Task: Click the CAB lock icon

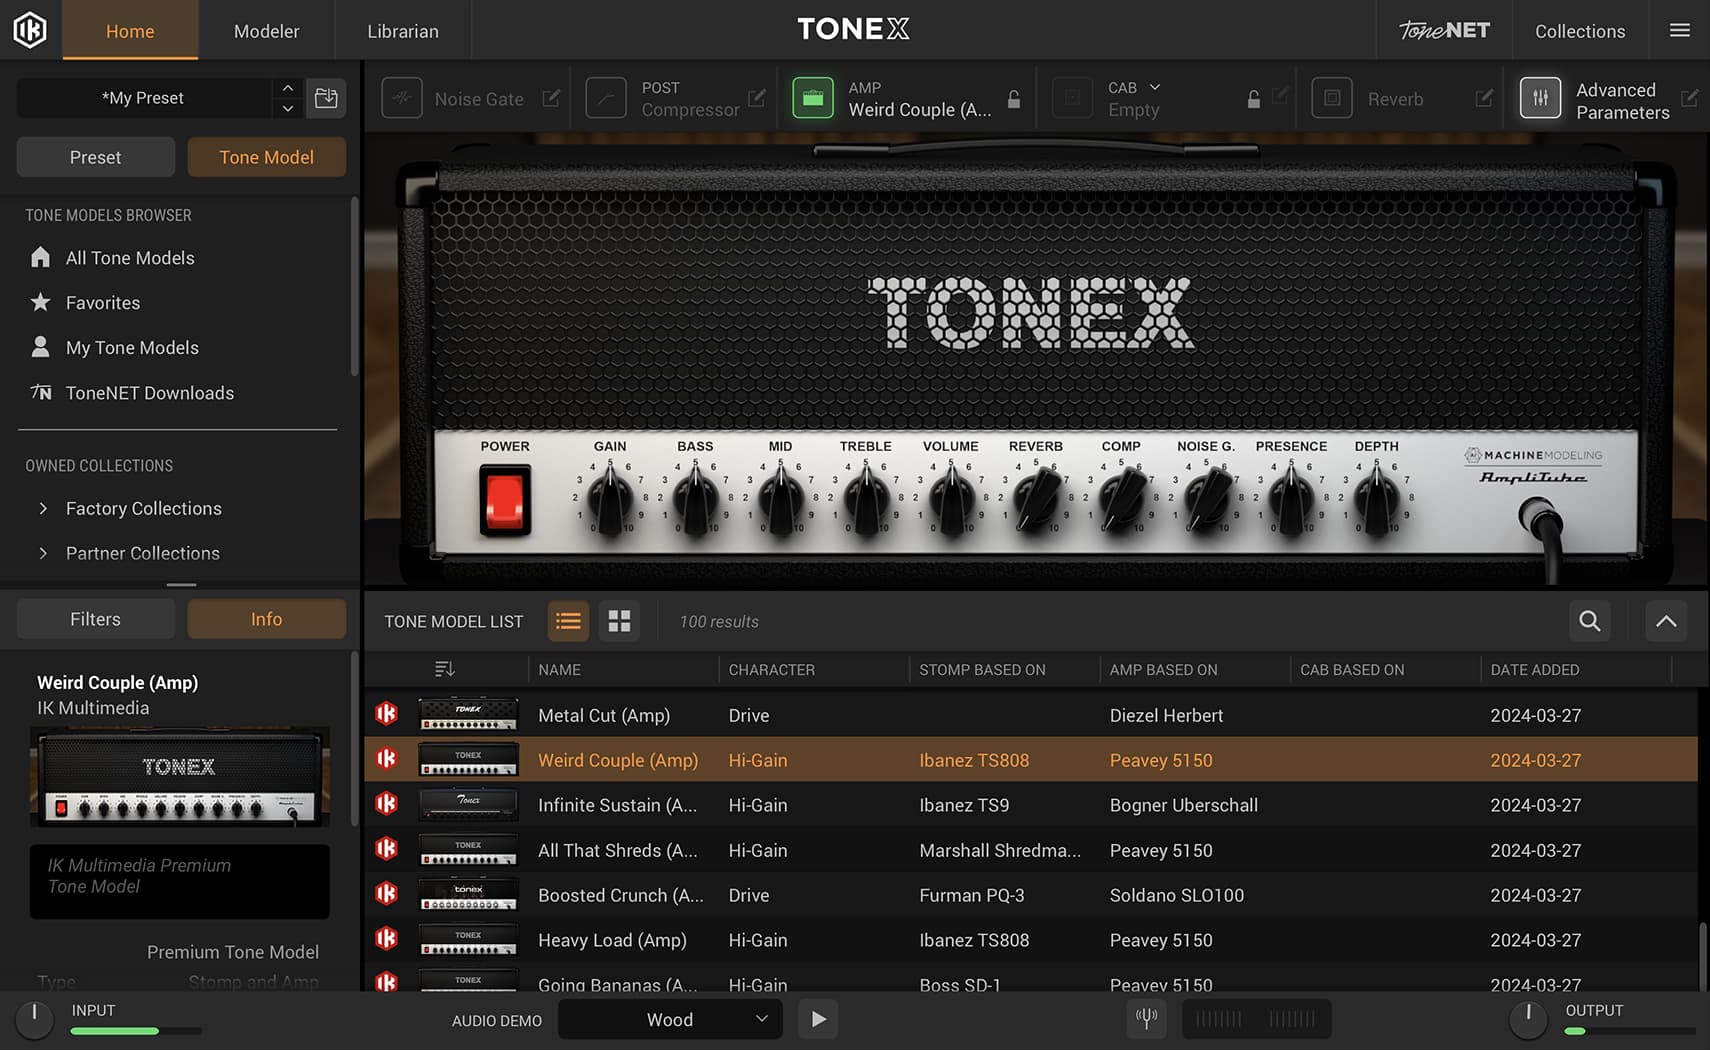Action: 1253,99
